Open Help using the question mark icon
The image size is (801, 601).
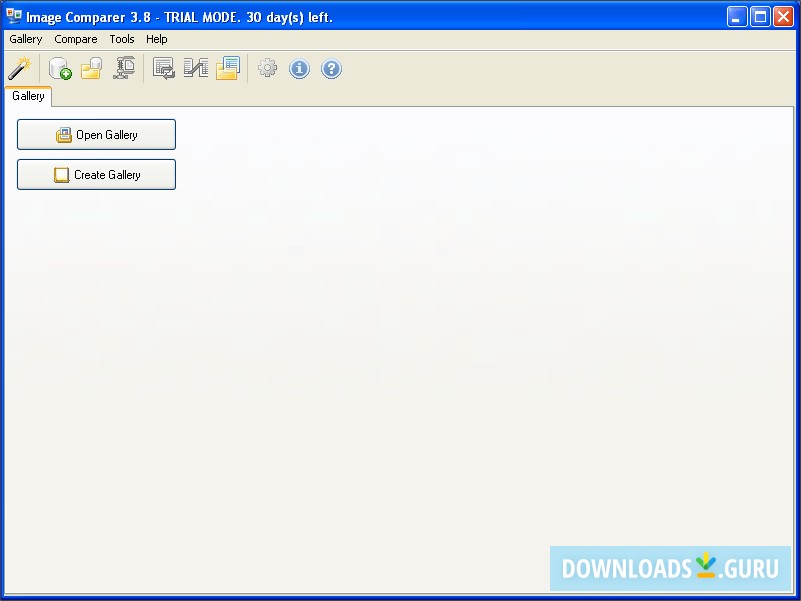pyautogui.click(x=331, y=68)
